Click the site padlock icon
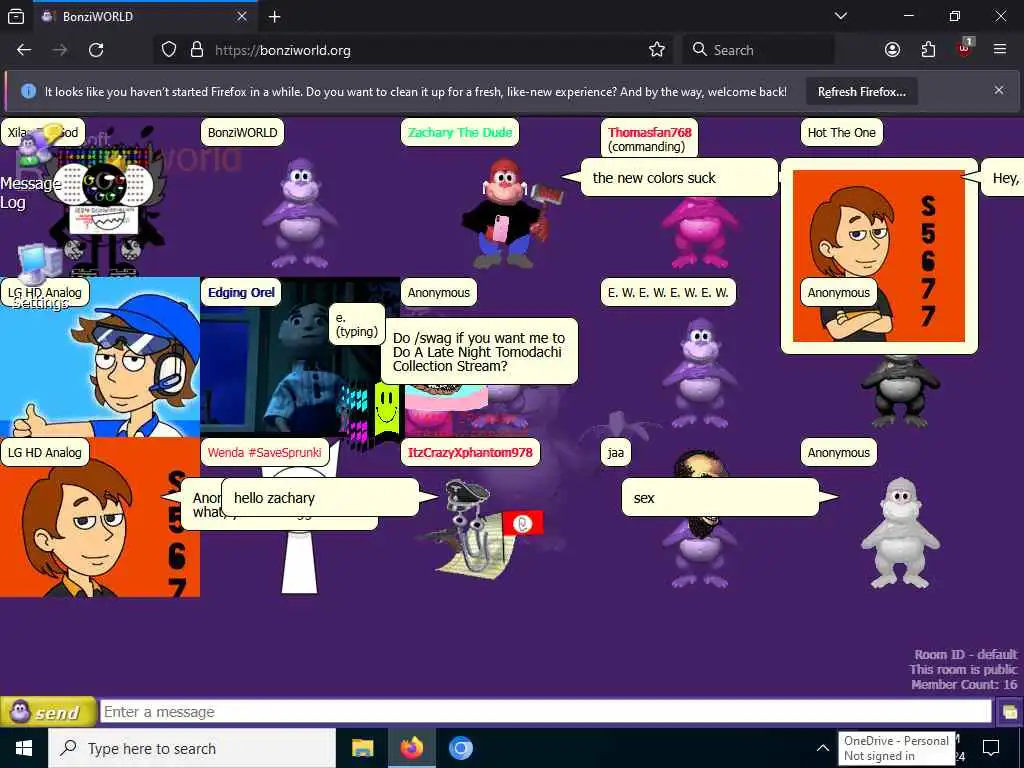 [x=197, y=50]
